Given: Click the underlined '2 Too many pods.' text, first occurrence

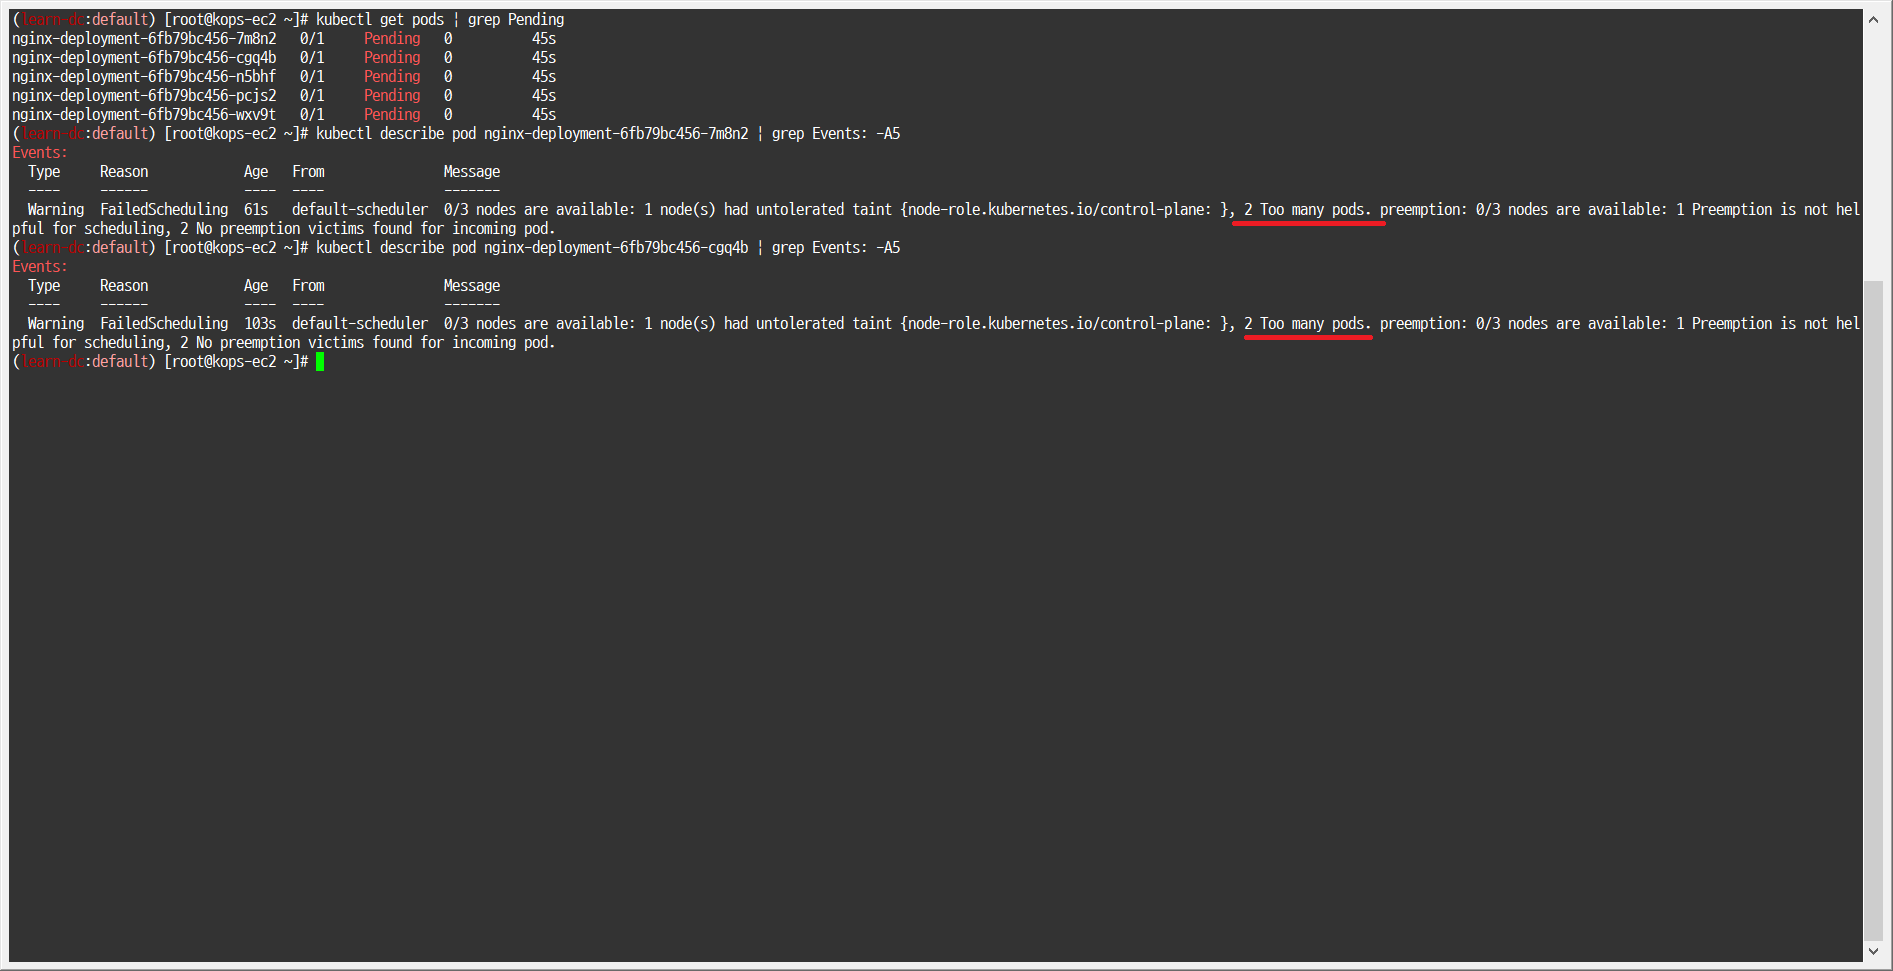Looking at the screenshot, I should (x=1306, y=209).
